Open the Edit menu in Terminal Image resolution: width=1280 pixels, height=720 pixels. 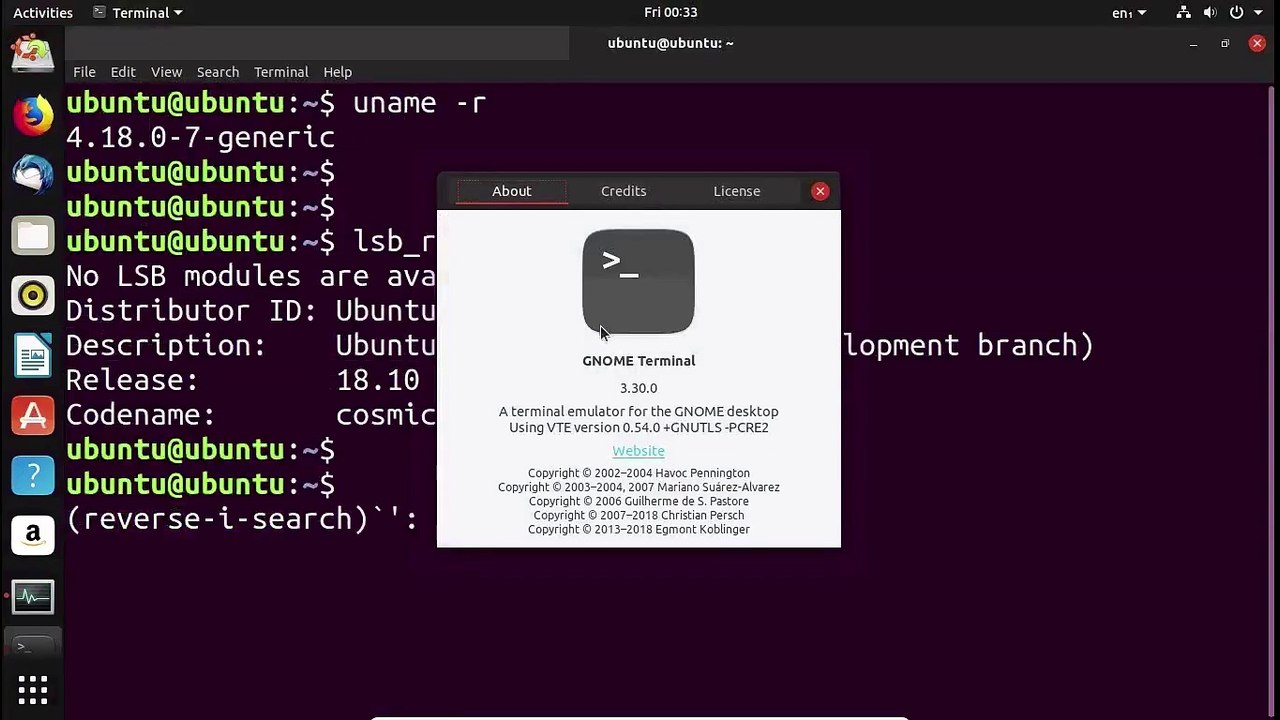pyautogui.click(x=123, y=72)
